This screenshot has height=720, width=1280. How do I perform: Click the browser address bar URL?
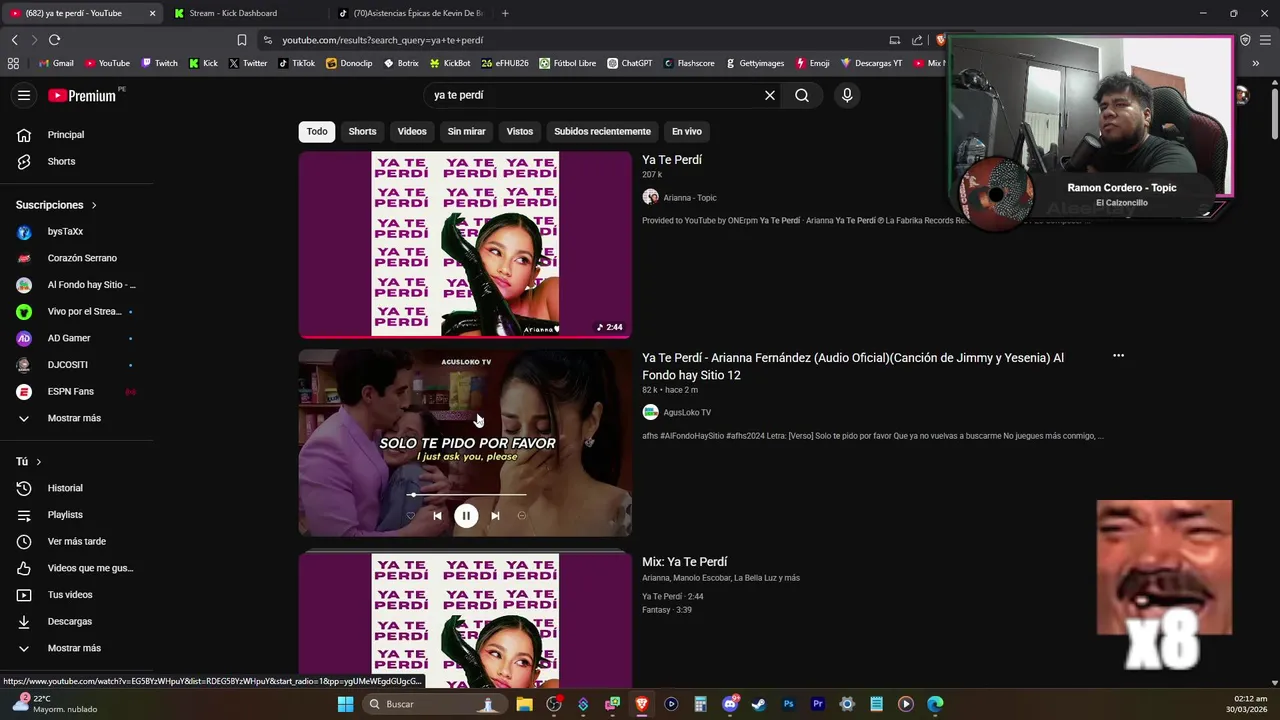click(x=382, y=40)
